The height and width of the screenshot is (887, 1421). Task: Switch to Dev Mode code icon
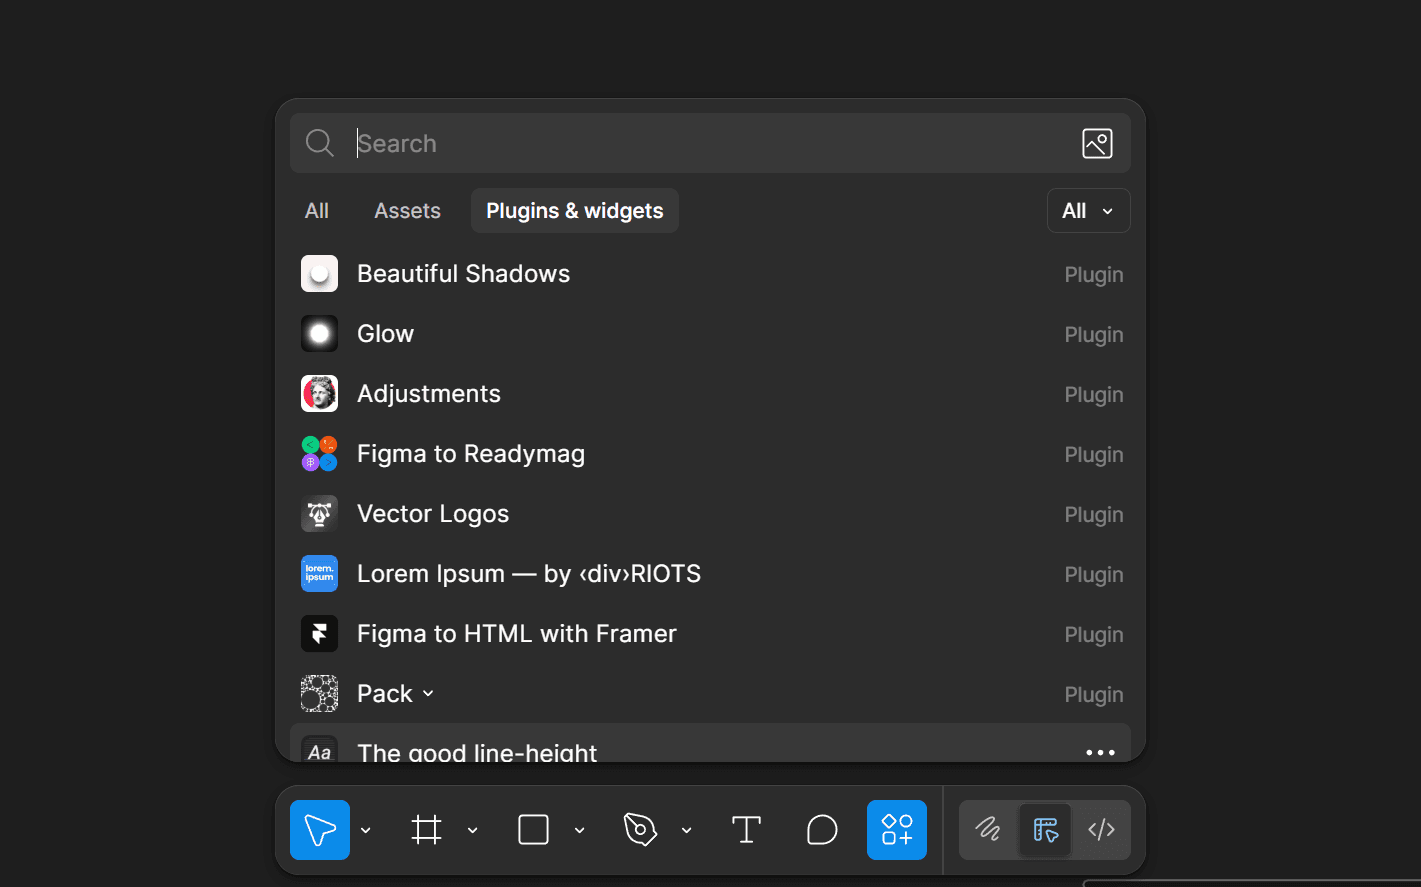1101,830
